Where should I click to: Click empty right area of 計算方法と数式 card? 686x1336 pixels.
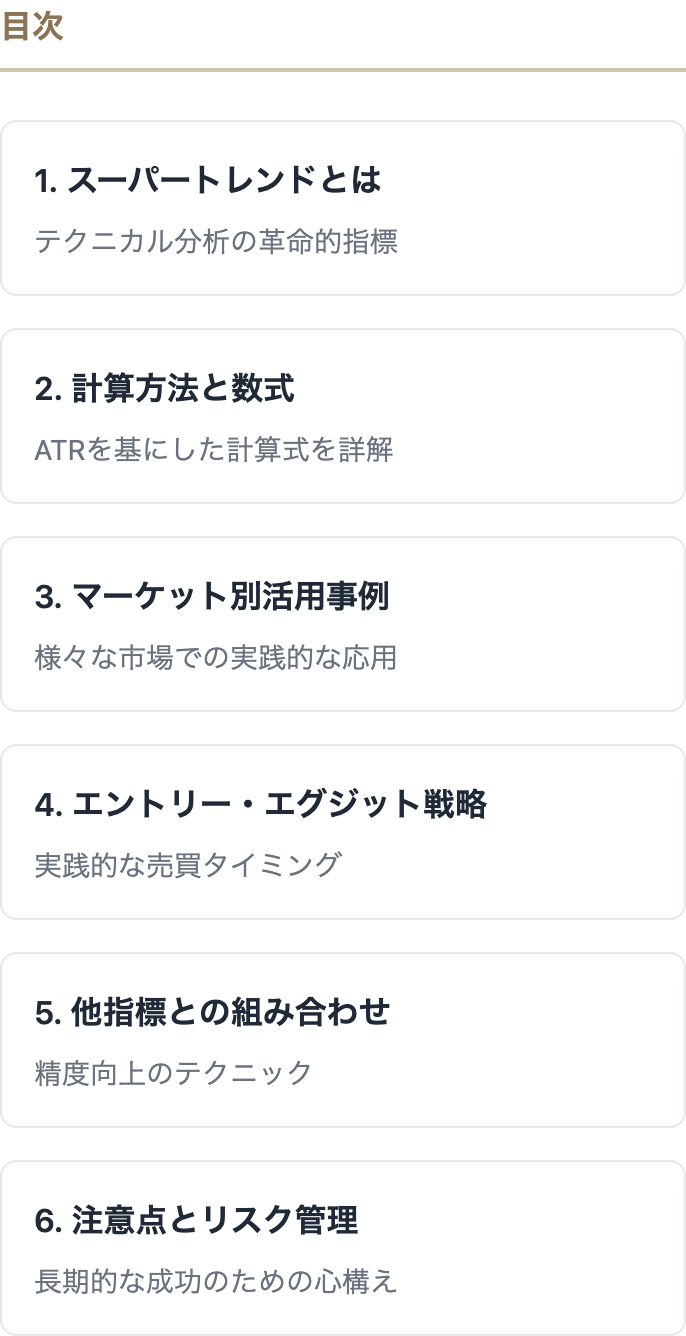pos(560,417)
